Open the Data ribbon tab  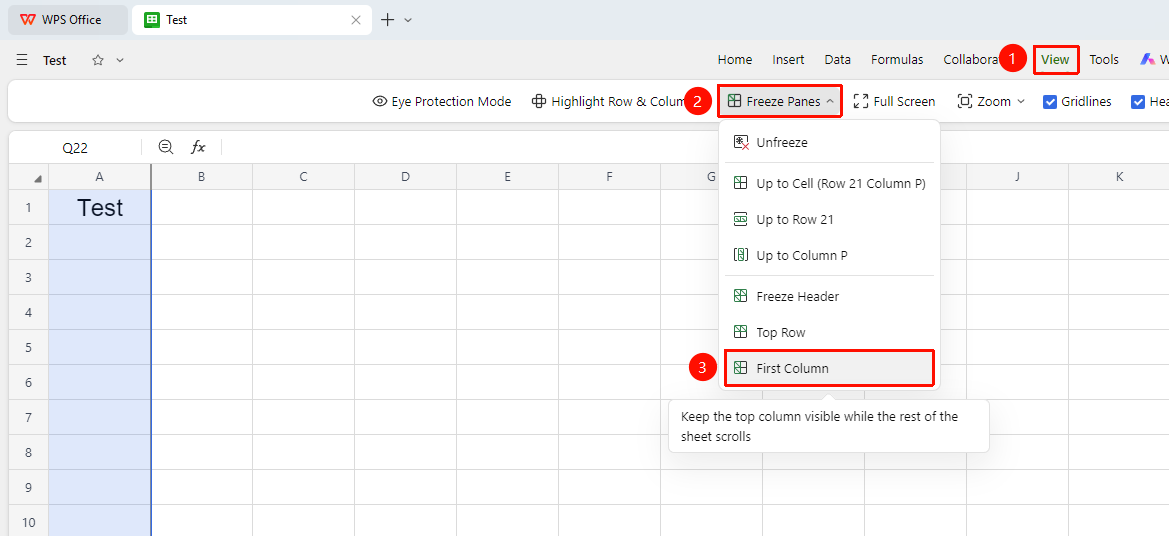838,60
